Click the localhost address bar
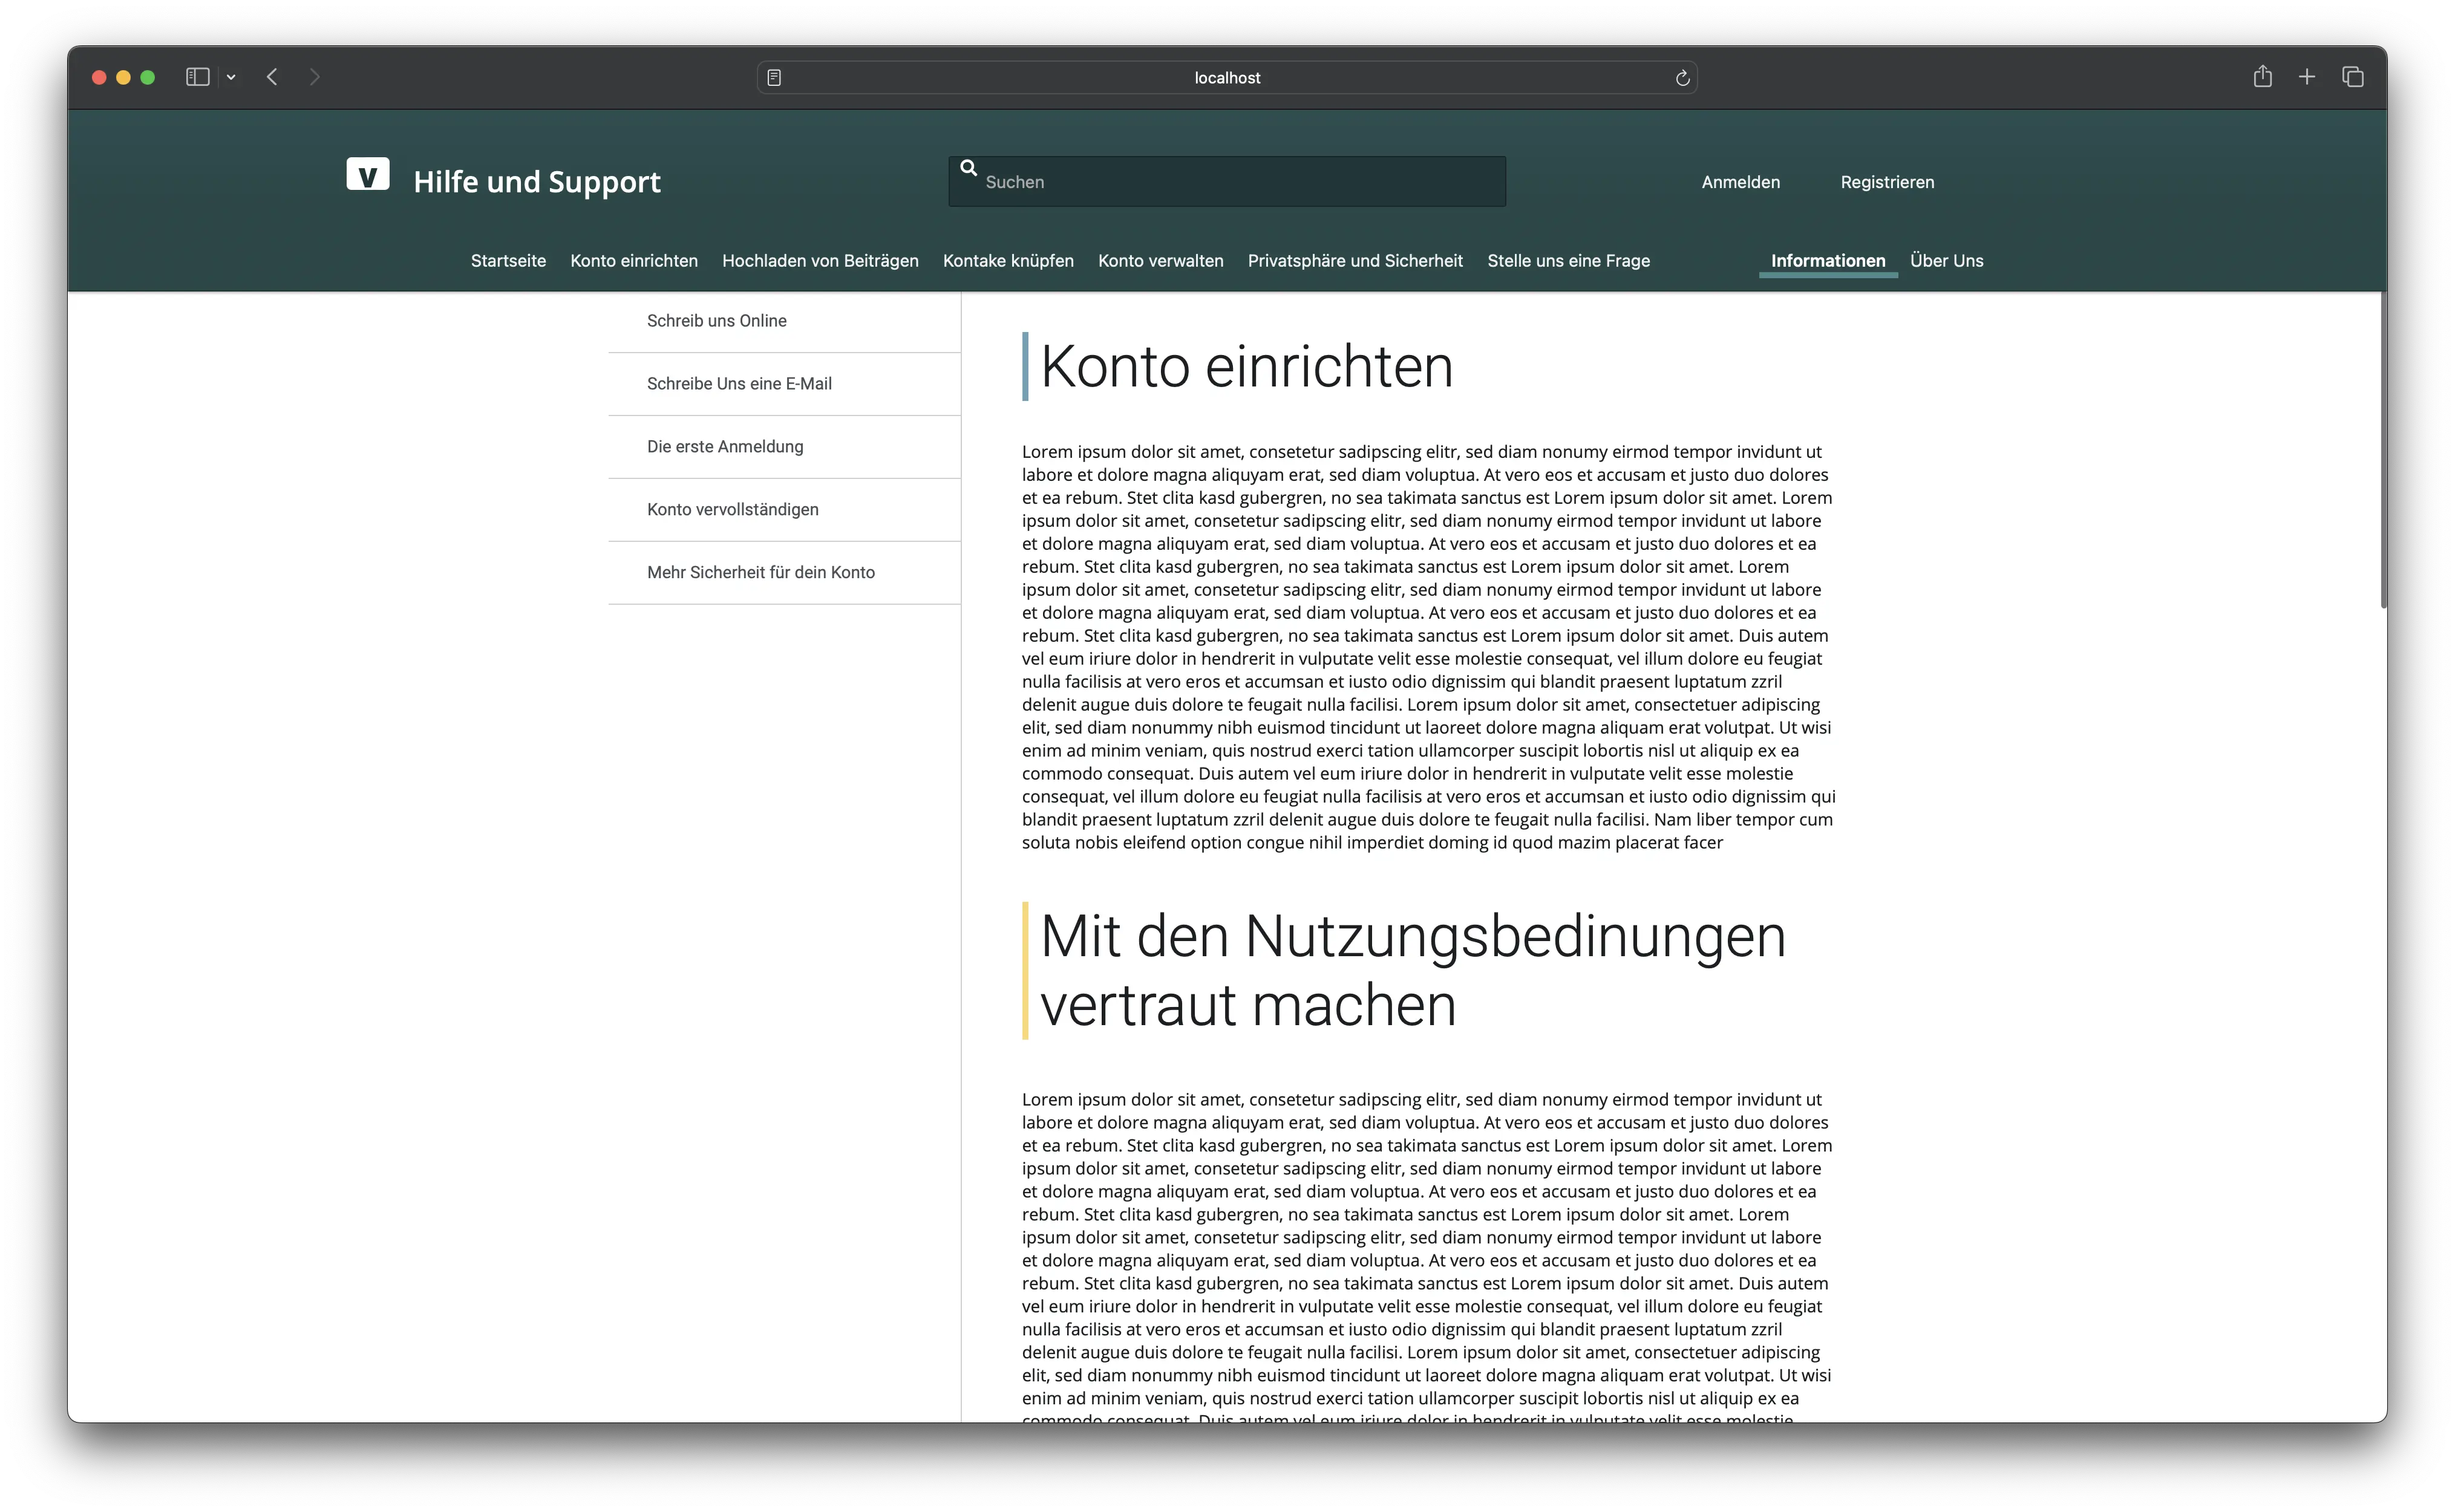This screenshot has height=1512, width=2455. pos(1226,78)
